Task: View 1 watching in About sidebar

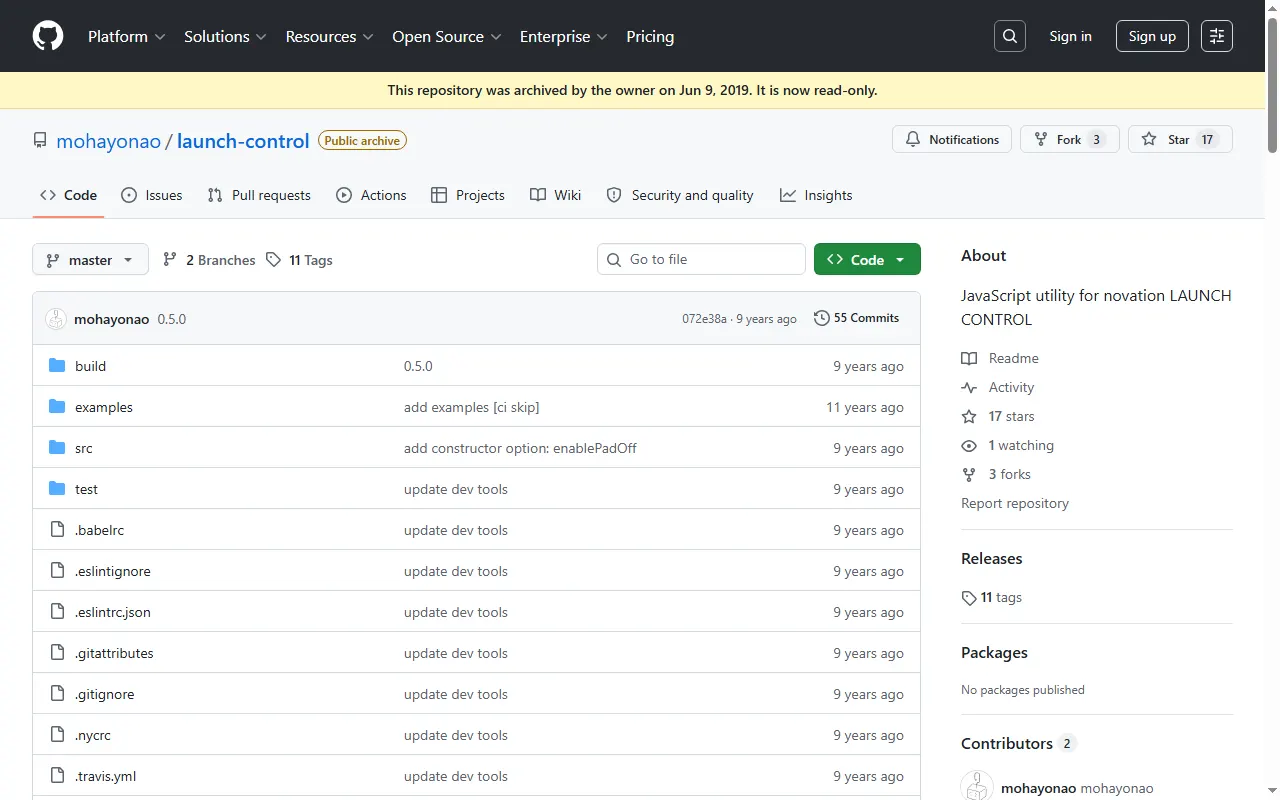Action: (1008, 445)
